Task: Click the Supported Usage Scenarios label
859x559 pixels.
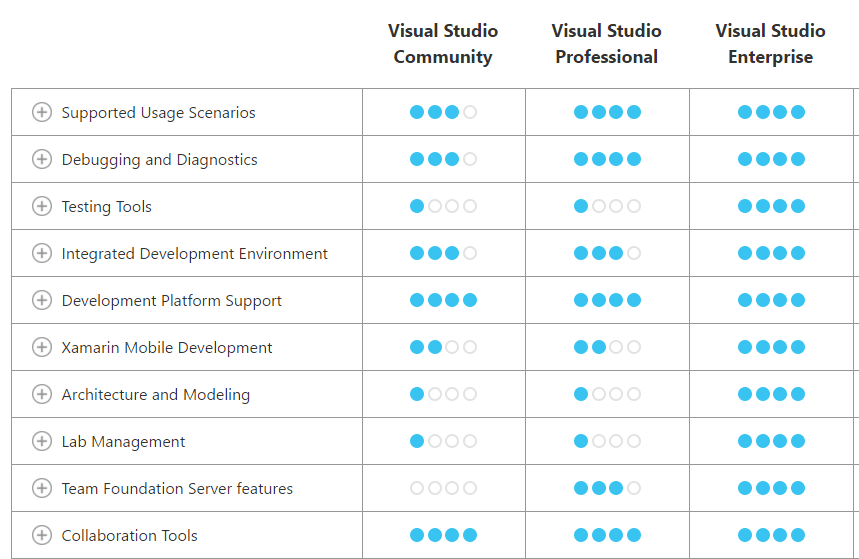Action: point(158,113)
